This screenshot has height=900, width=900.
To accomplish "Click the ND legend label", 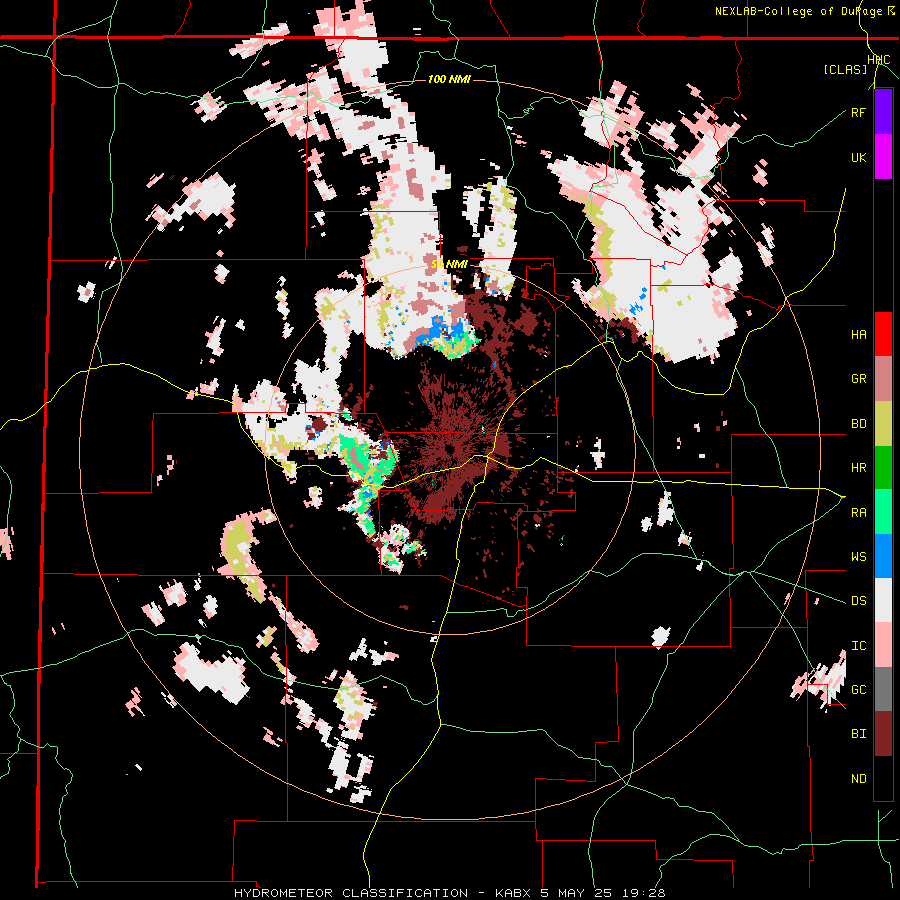I will (858, 779).
